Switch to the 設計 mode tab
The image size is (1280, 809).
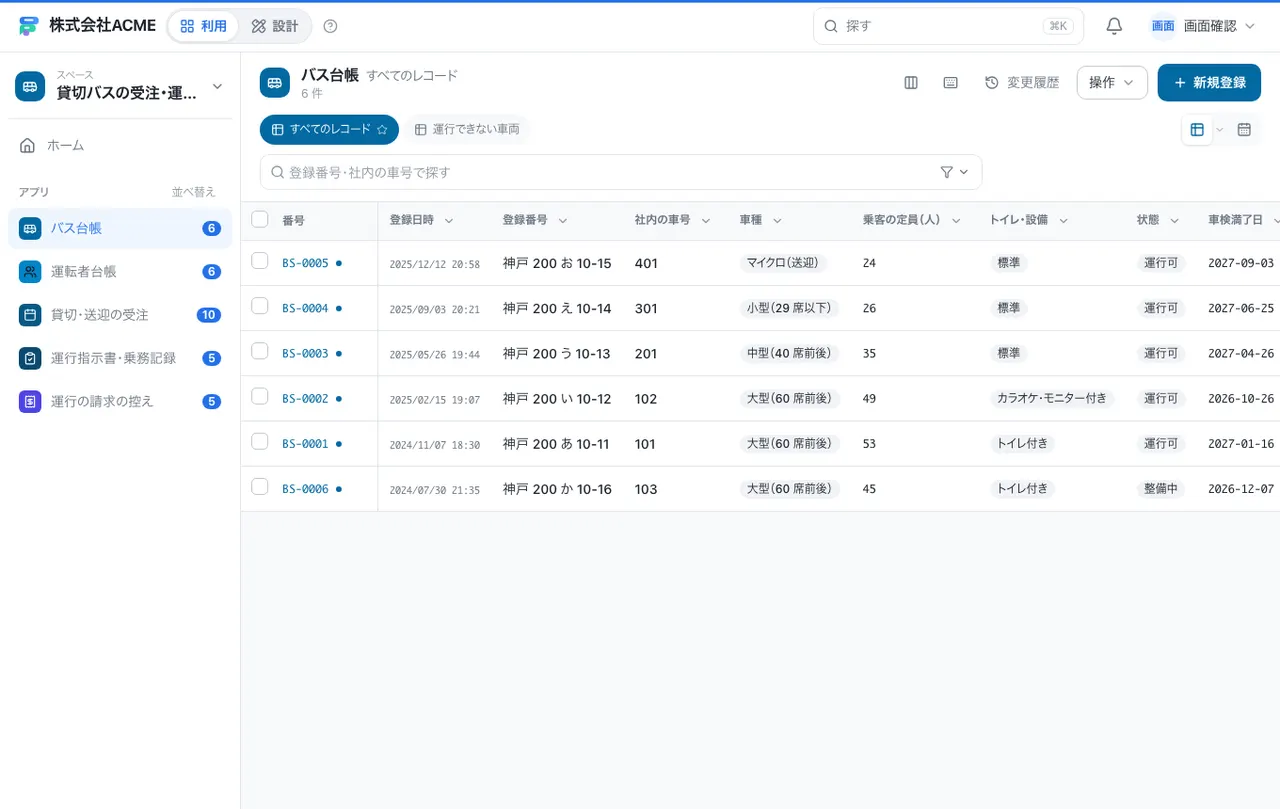[x=275, y=26]
